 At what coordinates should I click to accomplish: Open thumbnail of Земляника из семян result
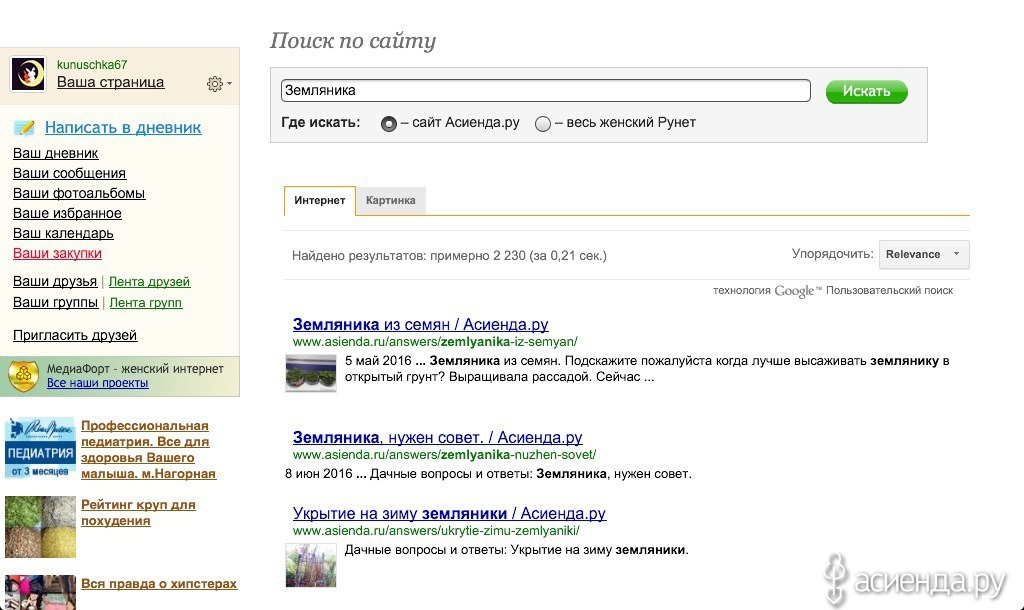(311, 373)
